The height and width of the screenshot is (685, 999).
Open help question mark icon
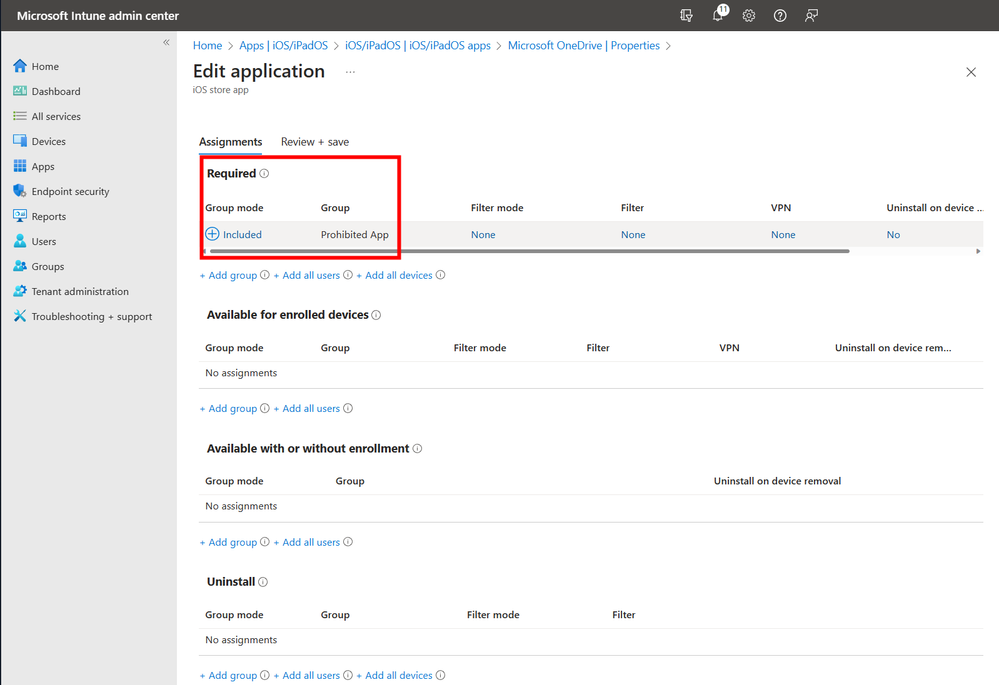point(780,16)
